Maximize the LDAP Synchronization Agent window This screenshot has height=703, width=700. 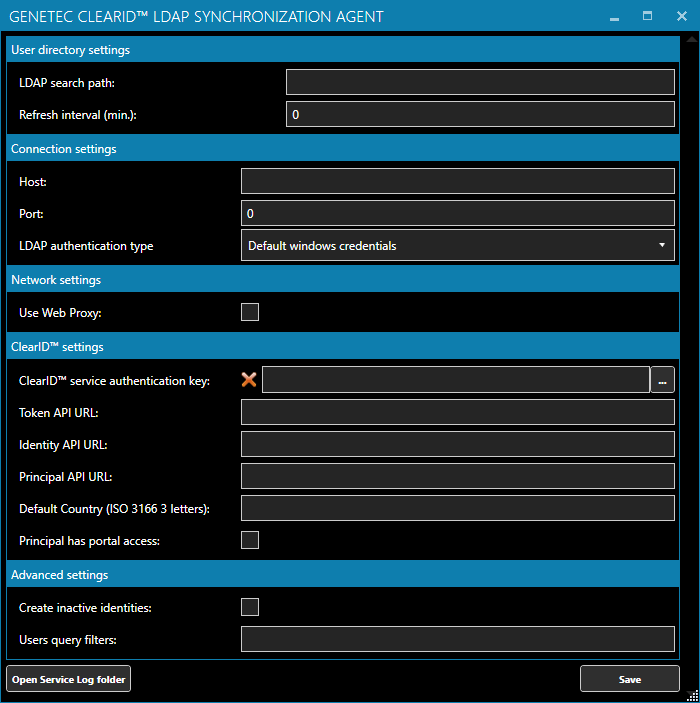click(647, 16)
